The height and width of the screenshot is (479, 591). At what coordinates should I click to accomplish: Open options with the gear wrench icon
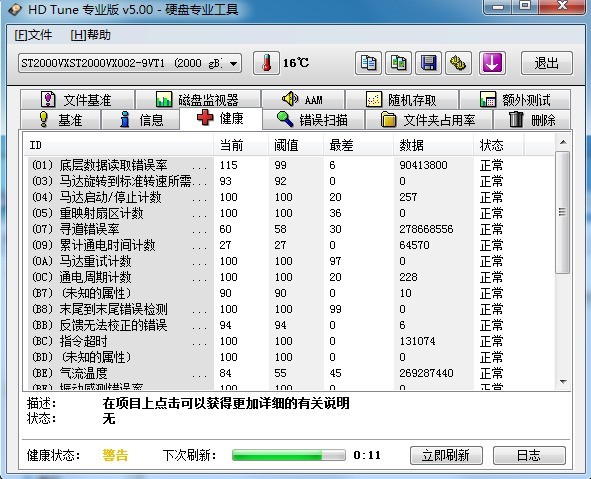pyautogui.click(x=459, y=63)
